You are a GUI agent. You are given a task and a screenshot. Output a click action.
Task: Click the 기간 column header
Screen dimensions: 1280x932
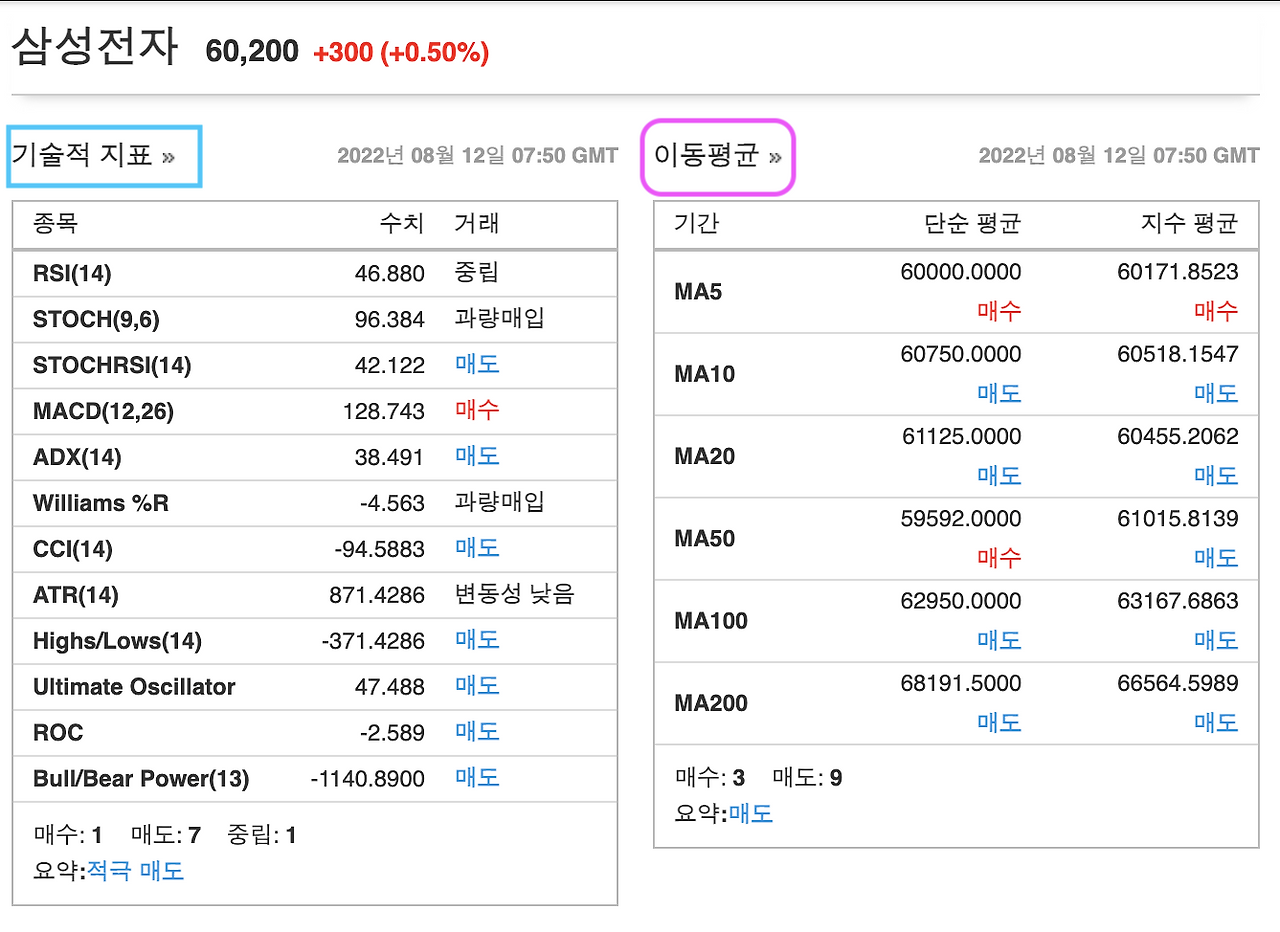click(697, 223)
